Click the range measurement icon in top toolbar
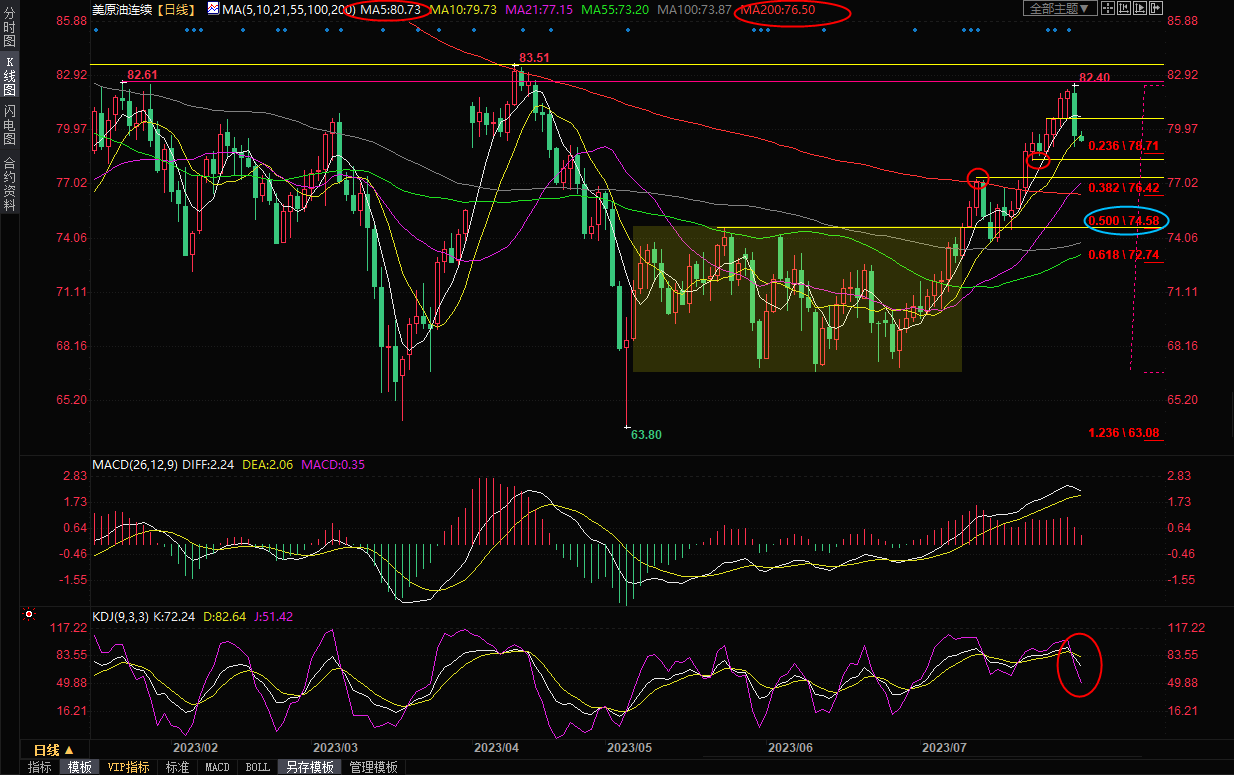Screen dimensions: 1234x775 tap(1124, 8)
